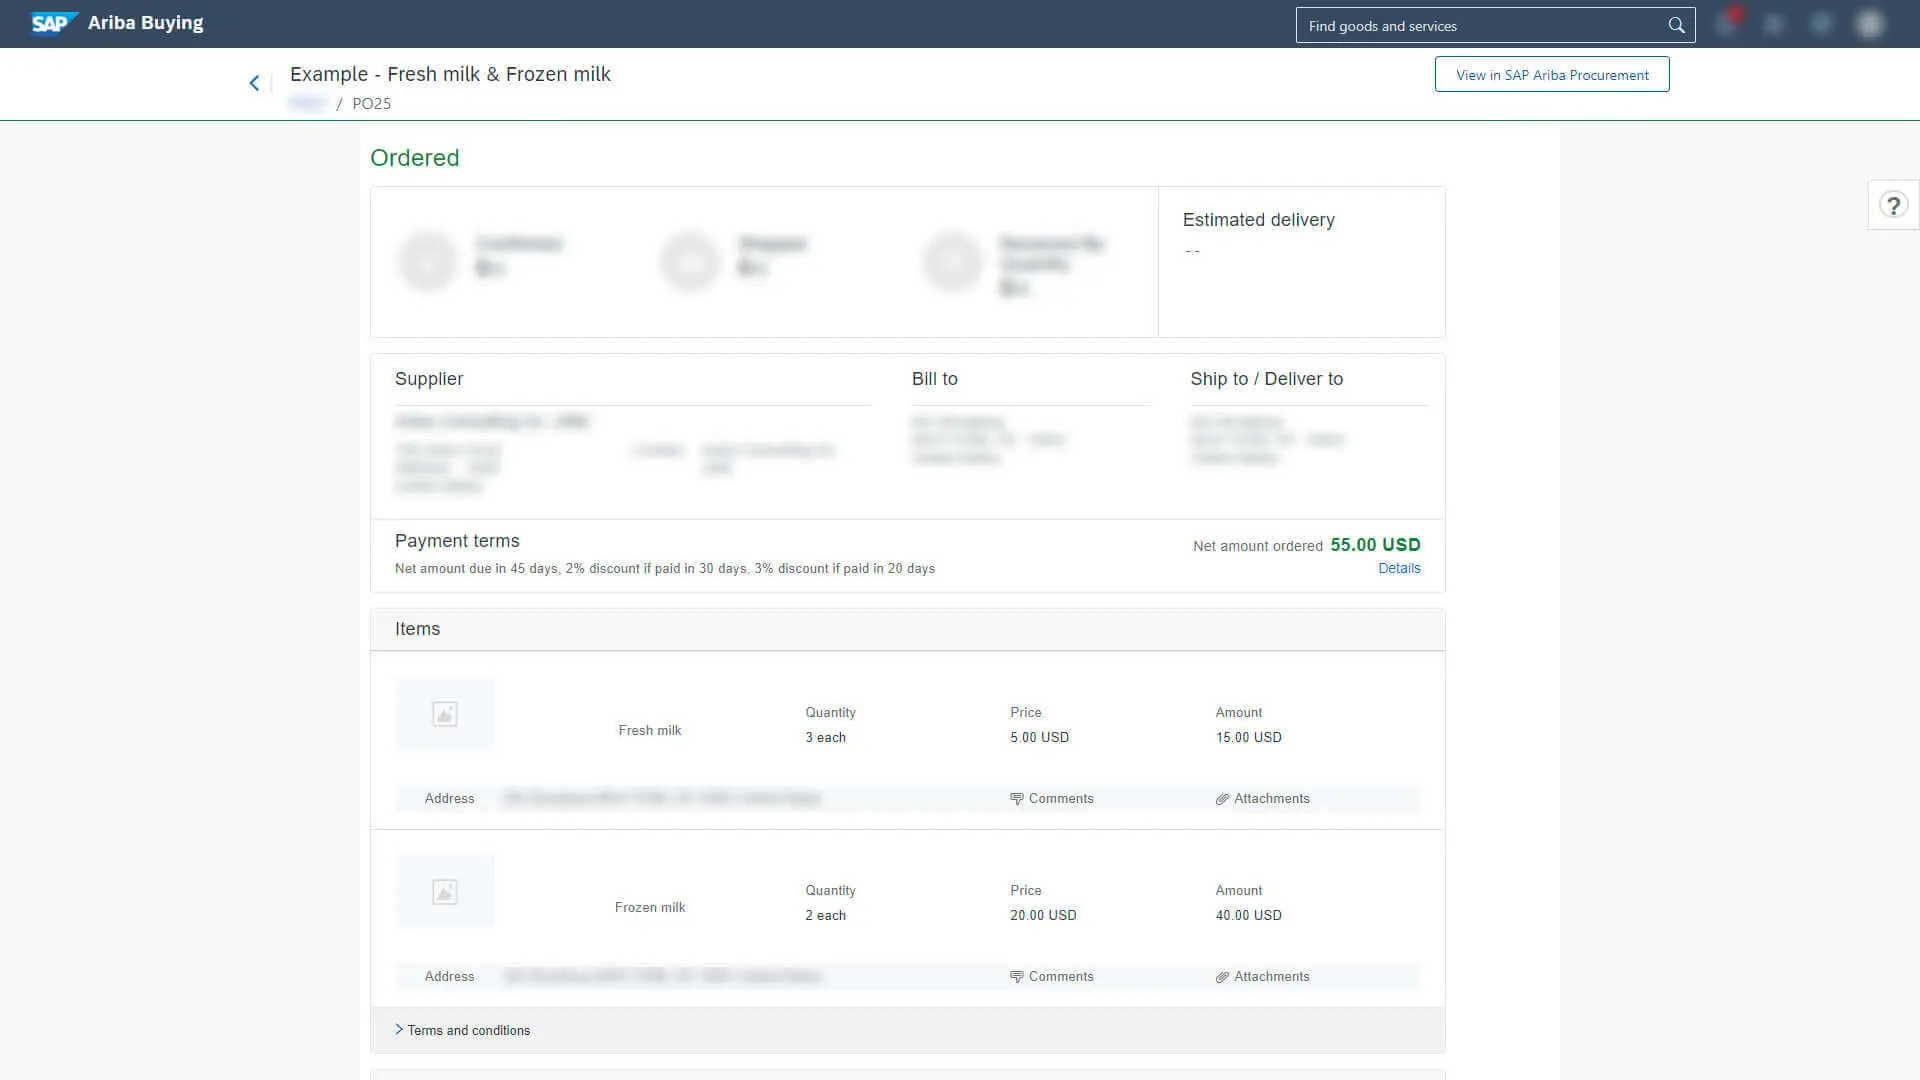The width and height of the screenshot is (1920, 1080).
Task: Open the Details link under net amount
Action: 1399,568
